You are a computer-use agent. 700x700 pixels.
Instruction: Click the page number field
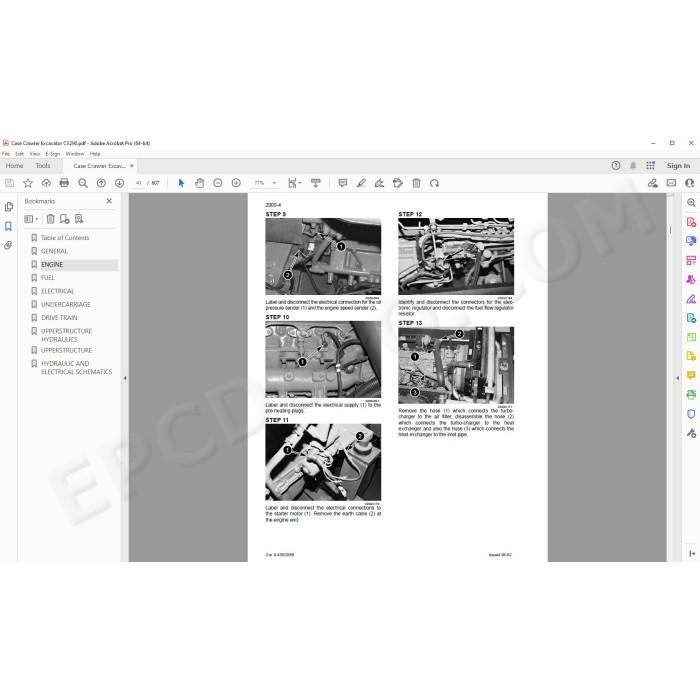(x=138, y=183)
